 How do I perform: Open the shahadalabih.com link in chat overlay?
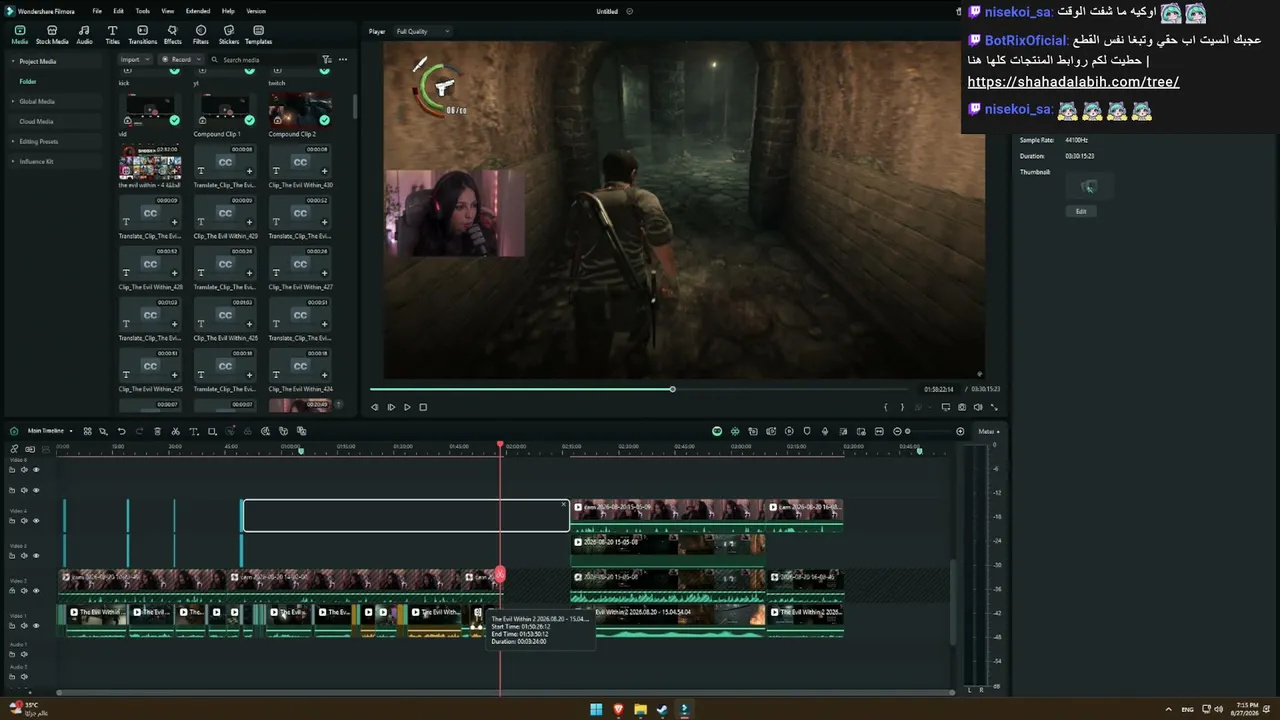coord(1073,82)
